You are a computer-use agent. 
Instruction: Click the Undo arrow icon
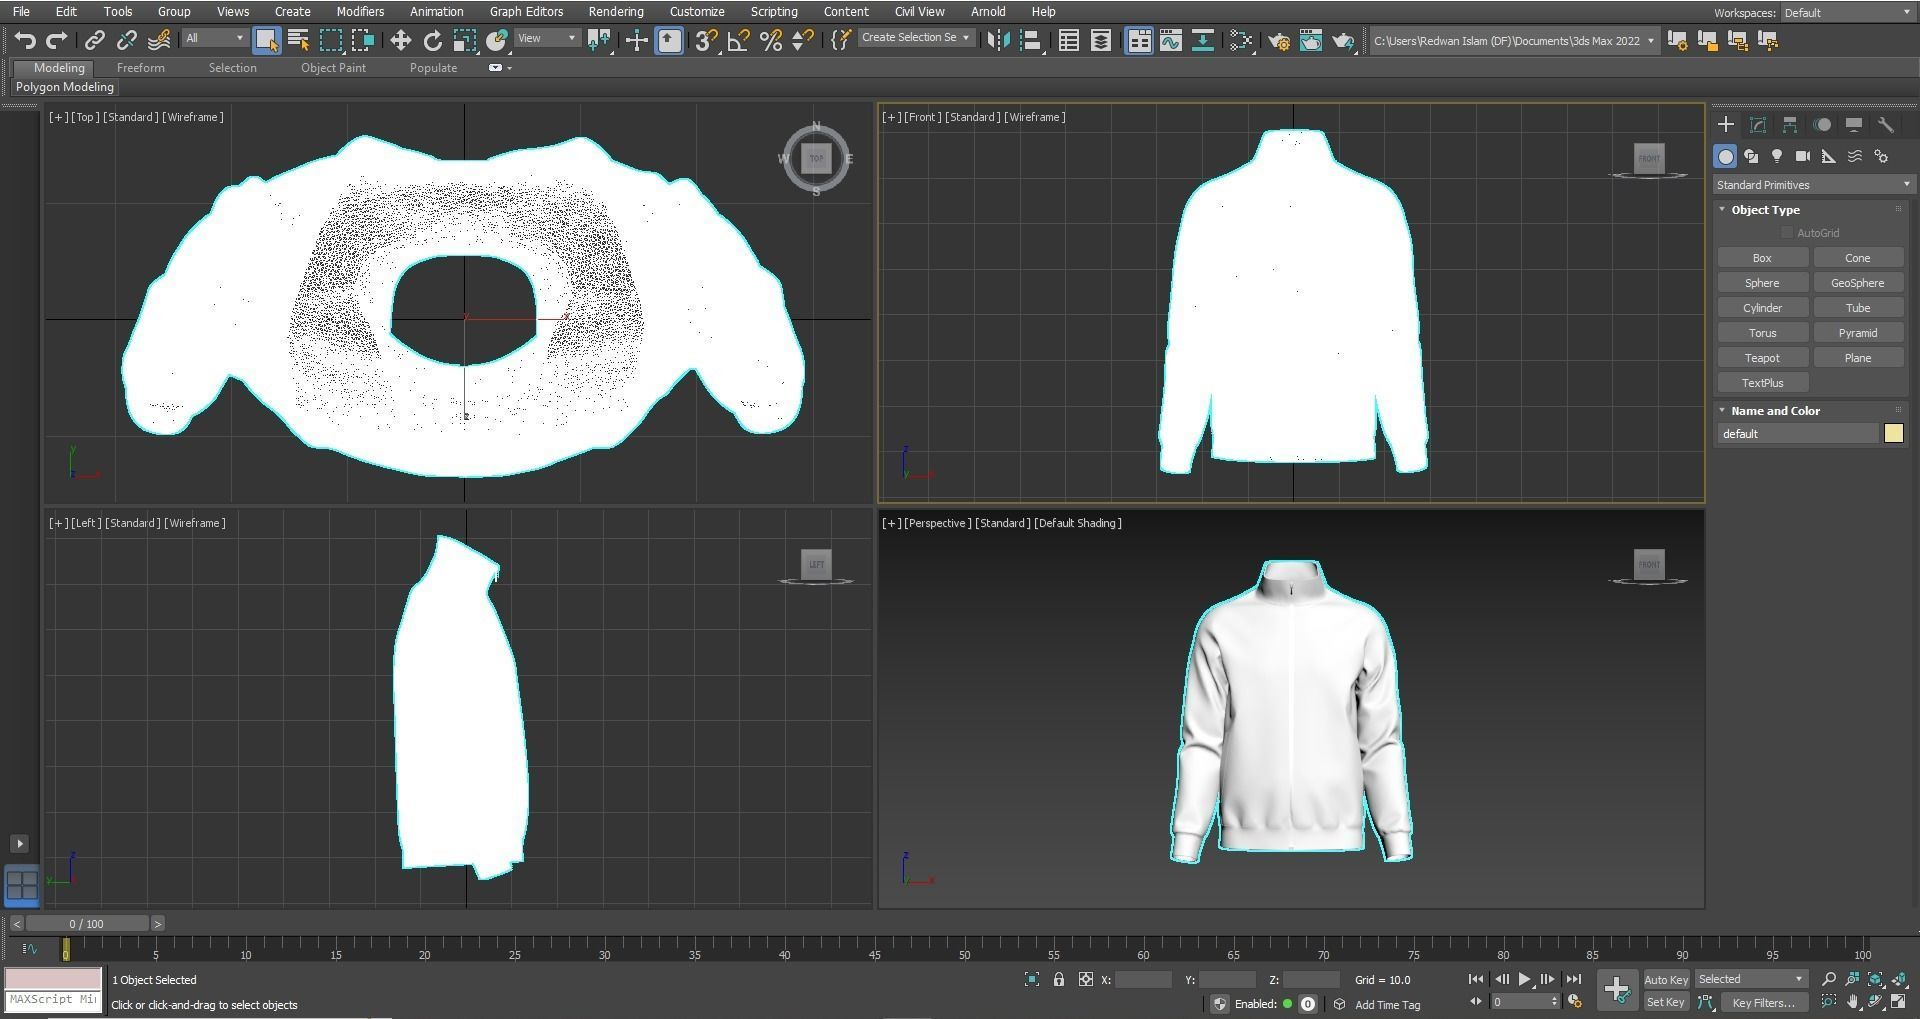25,40
